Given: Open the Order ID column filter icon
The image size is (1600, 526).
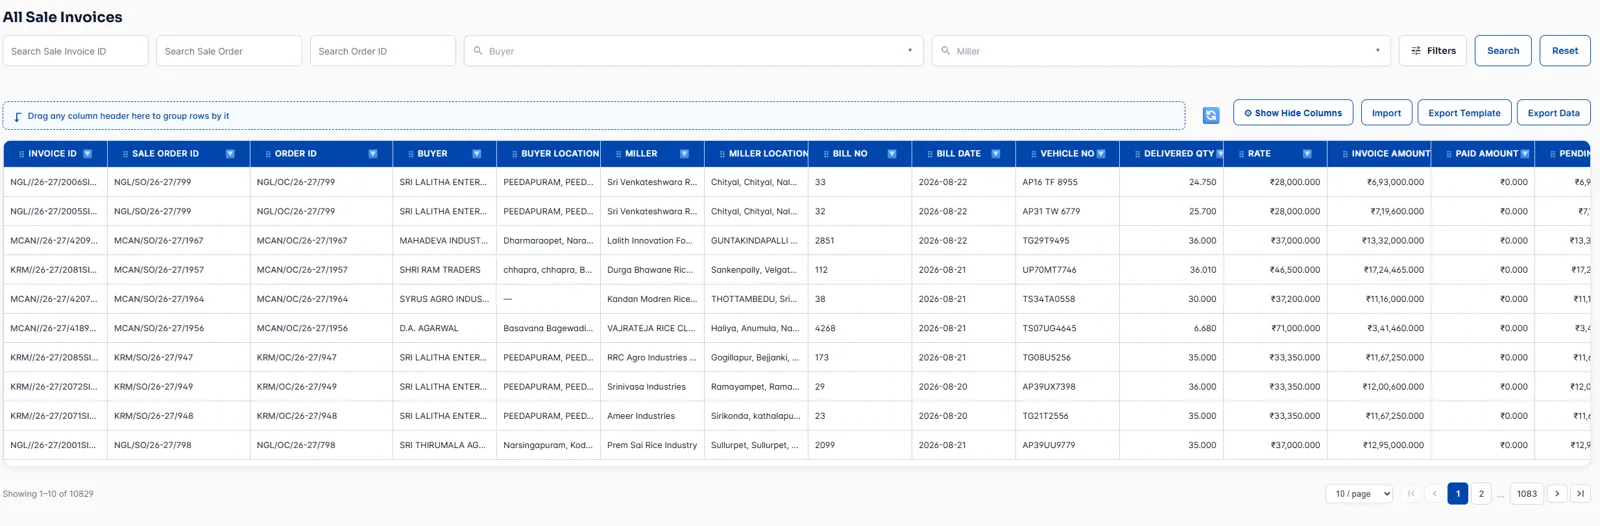Looking at the screenshot, I should [373, 154].
